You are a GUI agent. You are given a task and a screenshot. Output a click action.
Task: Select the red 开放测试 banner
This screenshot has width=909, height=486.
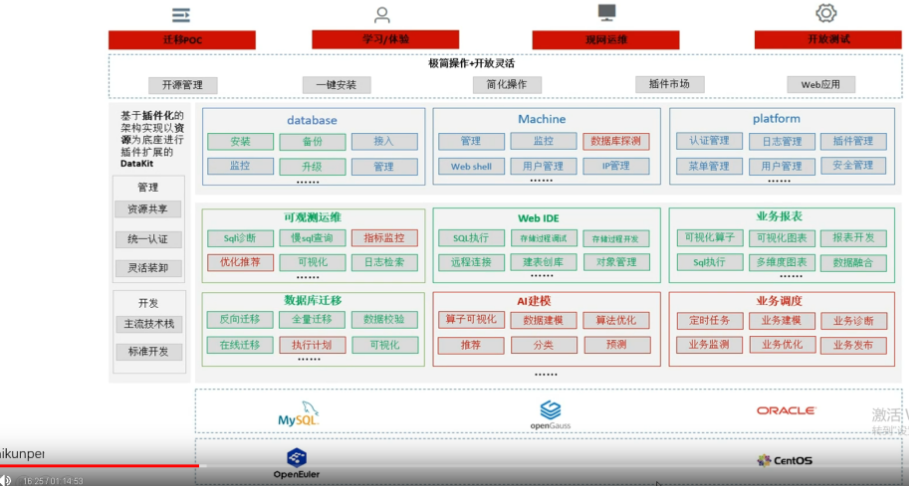pos(828,39)
